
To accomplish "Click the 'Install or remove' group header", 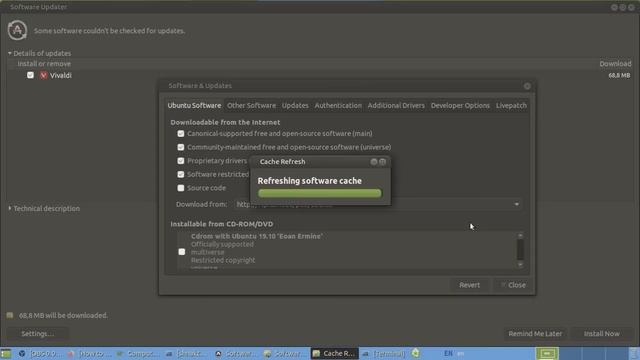I will (x=44, y=64).
